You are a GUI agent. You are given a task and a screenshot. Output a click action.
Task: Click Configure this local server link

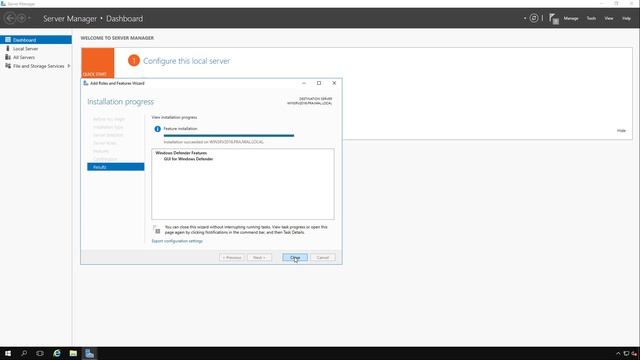click(186, 61)
